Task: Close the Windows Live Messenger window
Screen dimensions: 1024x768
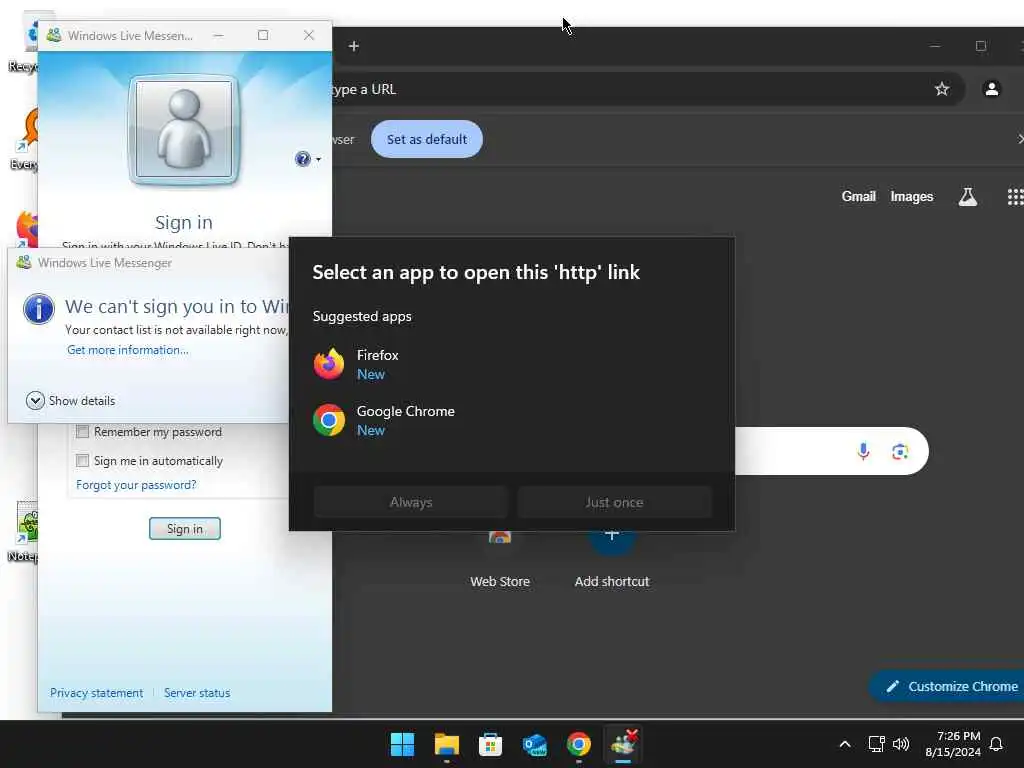Action: click(x=309, y=35)
